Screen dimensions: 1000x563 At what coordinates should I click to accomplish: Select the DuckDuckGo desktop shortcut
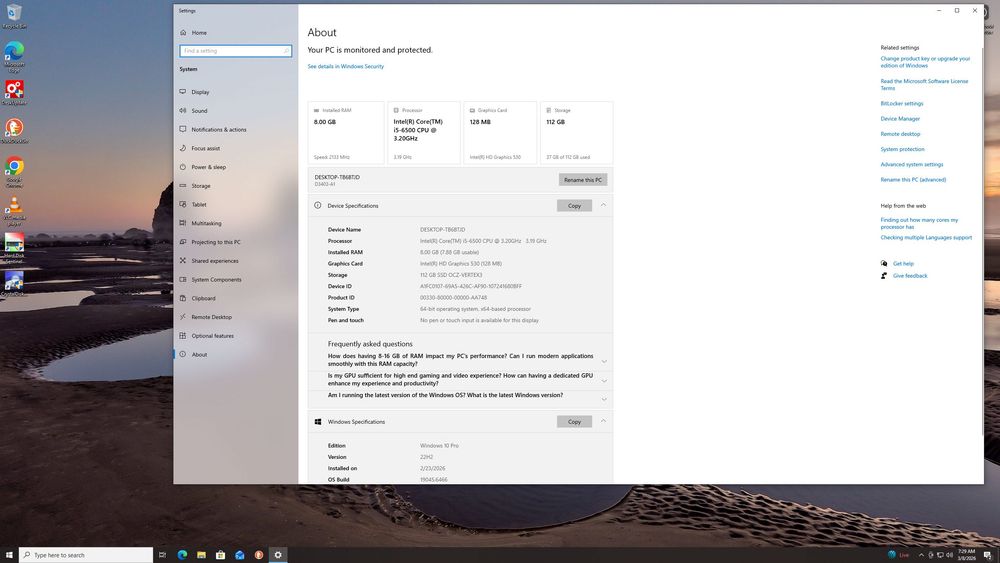pos(14,131)
